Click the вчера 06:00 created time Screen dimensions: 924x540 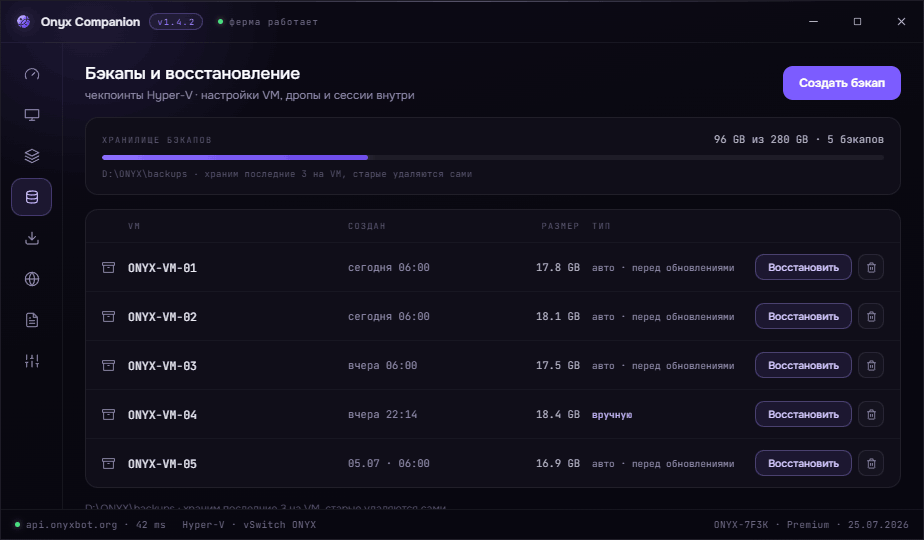[382, 366]
